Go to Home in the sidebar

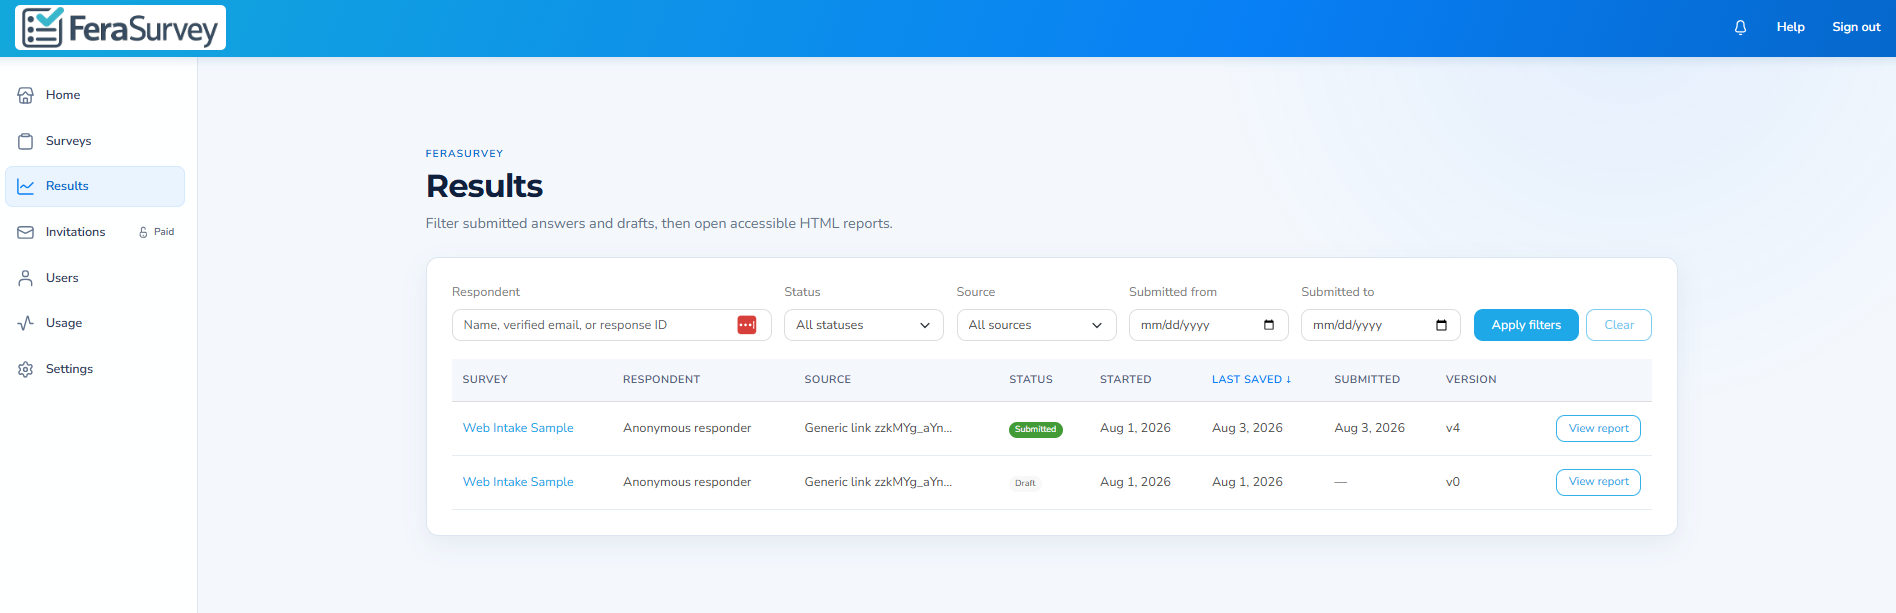point(95,95)
